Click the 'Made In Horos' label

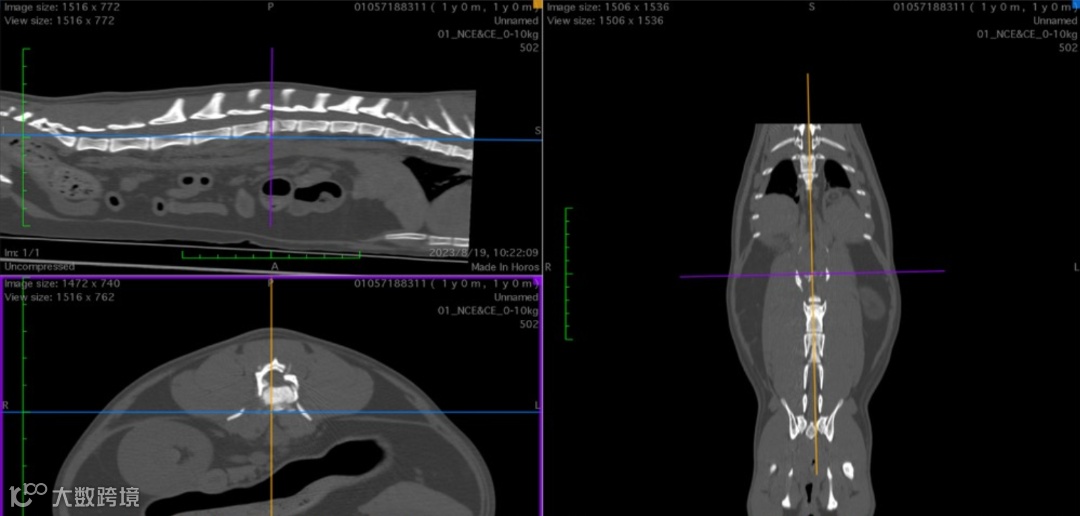[505, 266]
